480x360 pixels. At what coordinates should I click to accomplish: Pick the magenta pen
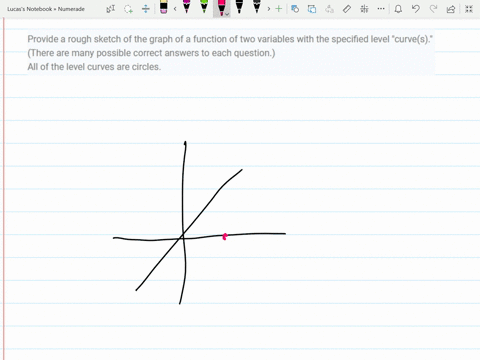[187, 7]
